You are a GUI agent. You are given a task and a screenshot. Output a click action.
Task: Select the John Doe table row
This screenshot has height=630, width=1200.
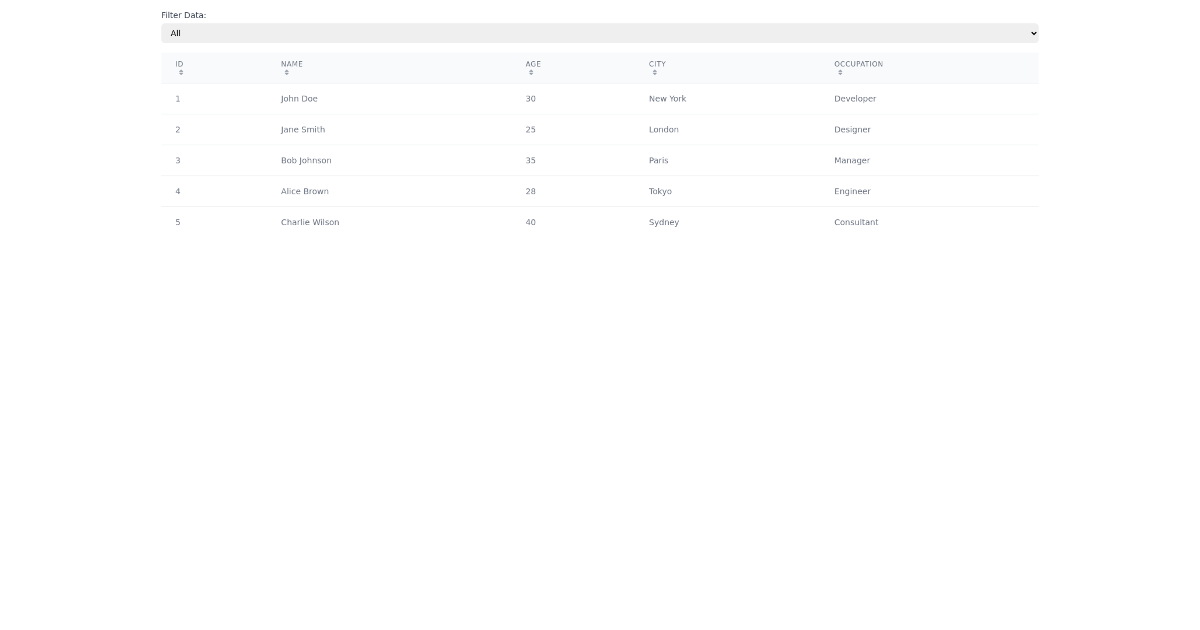pos(500,98)
